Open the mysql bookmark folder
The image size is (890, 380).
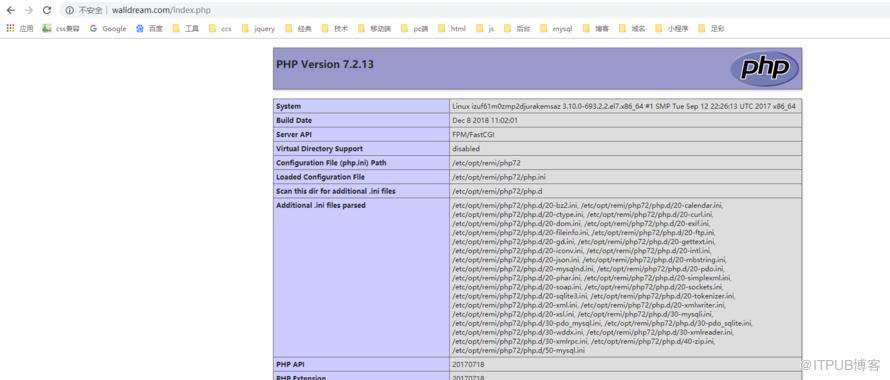(556, 28)
